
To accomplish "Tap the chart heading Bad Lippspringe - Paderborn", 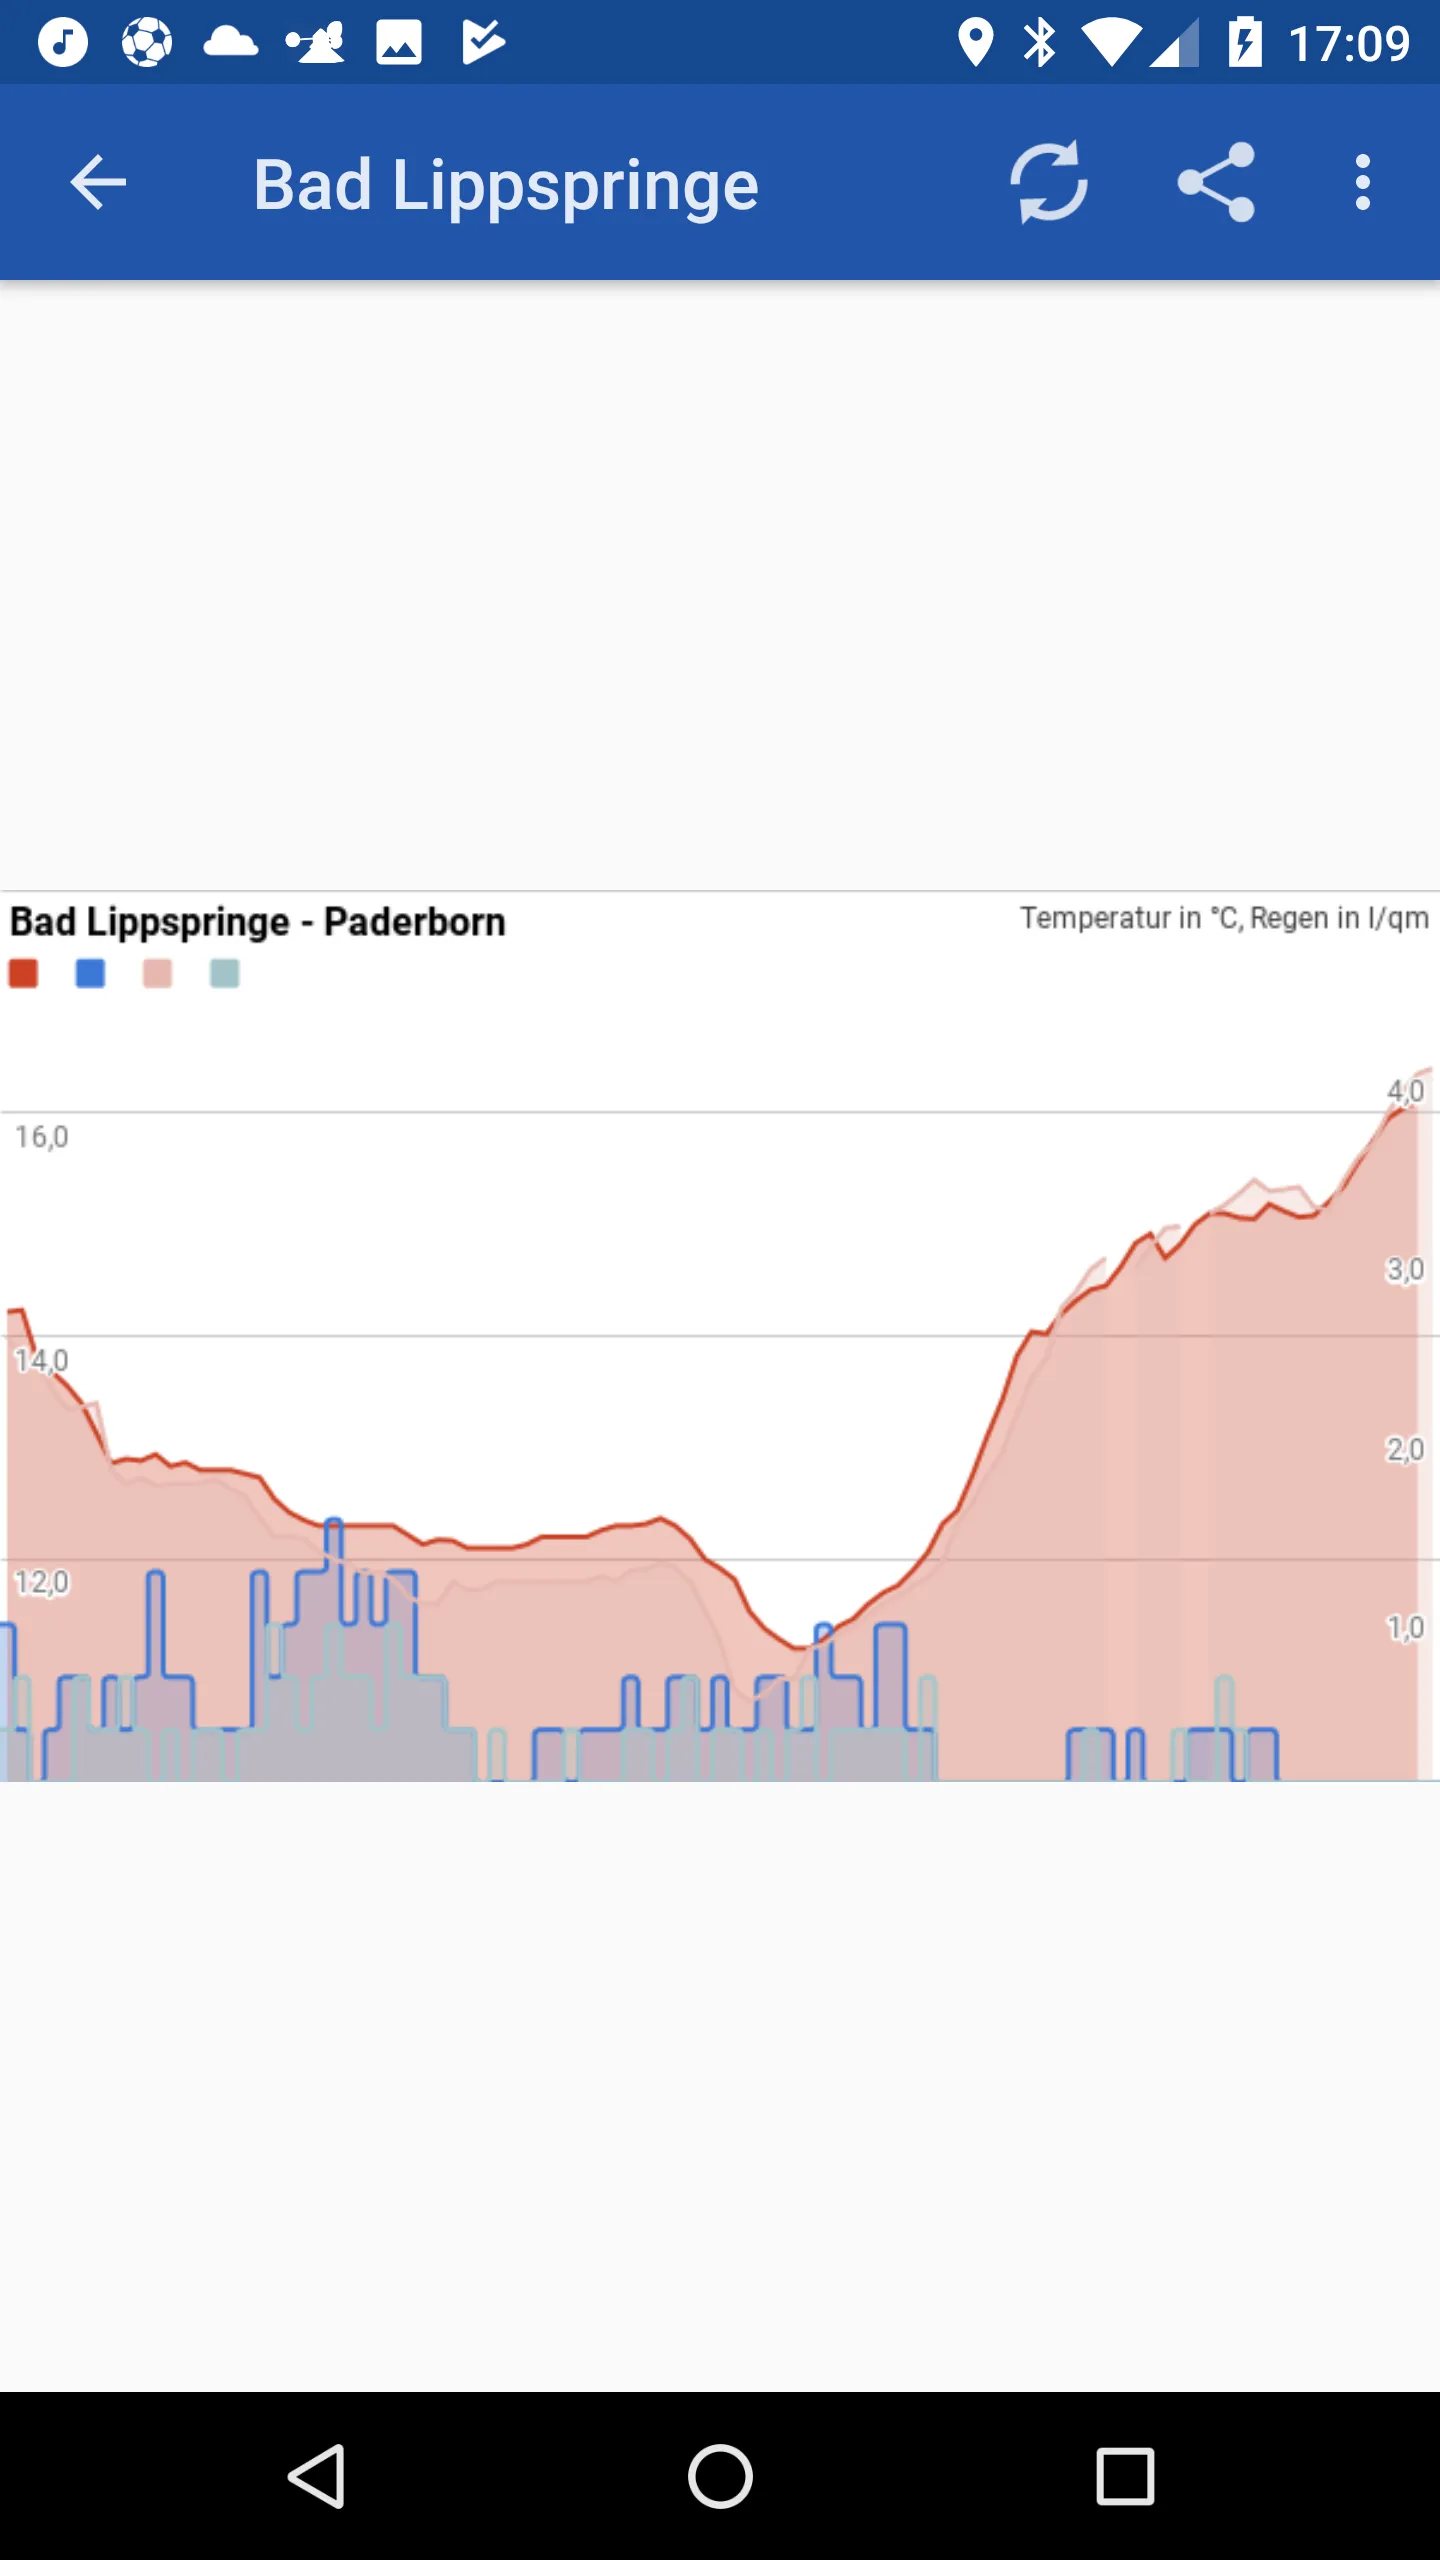I will point(257,922).
